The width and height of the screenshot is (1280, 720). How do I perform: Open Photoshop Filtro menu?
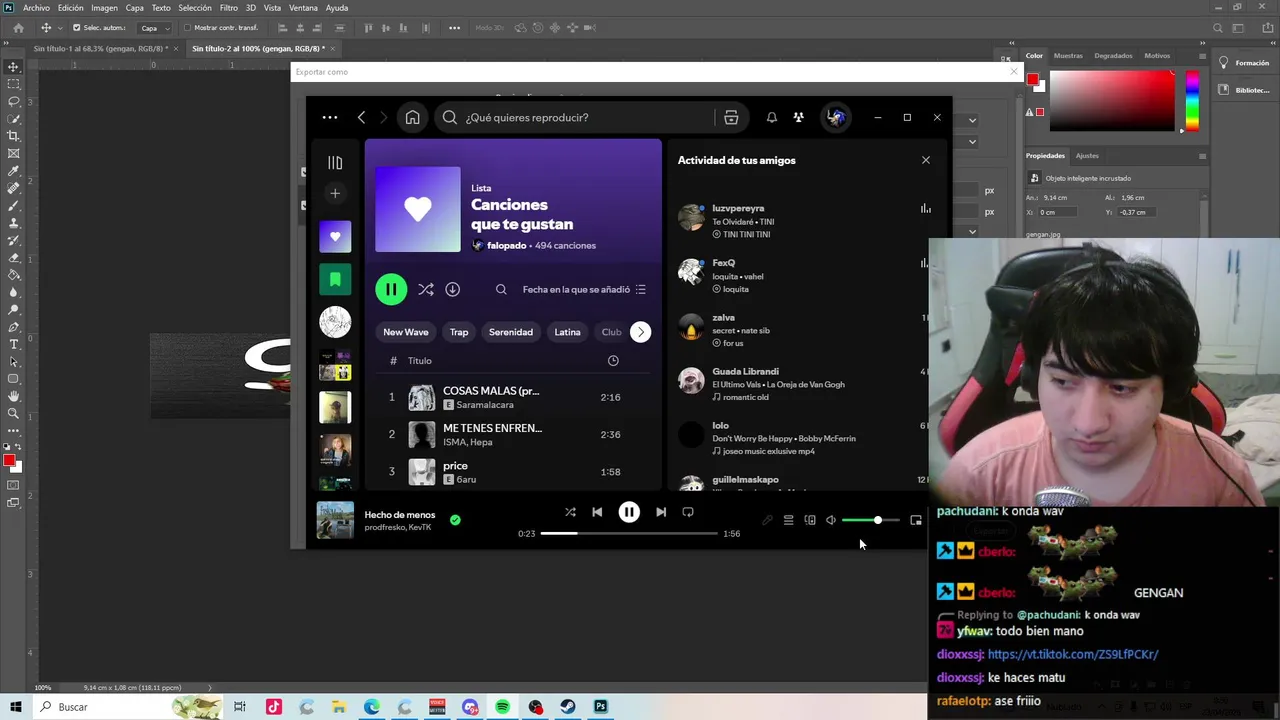coord(229,8)
